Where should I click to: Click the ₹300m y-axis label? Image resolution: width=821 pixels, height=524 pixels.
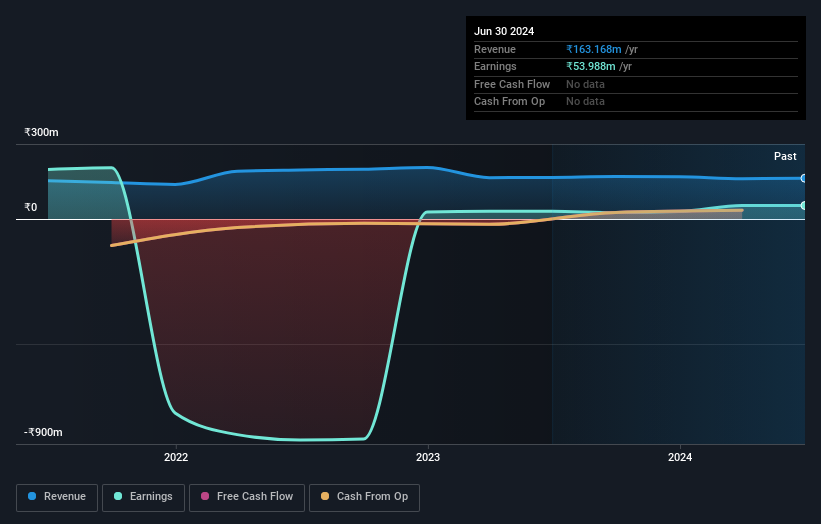click(x=41, y=132)
